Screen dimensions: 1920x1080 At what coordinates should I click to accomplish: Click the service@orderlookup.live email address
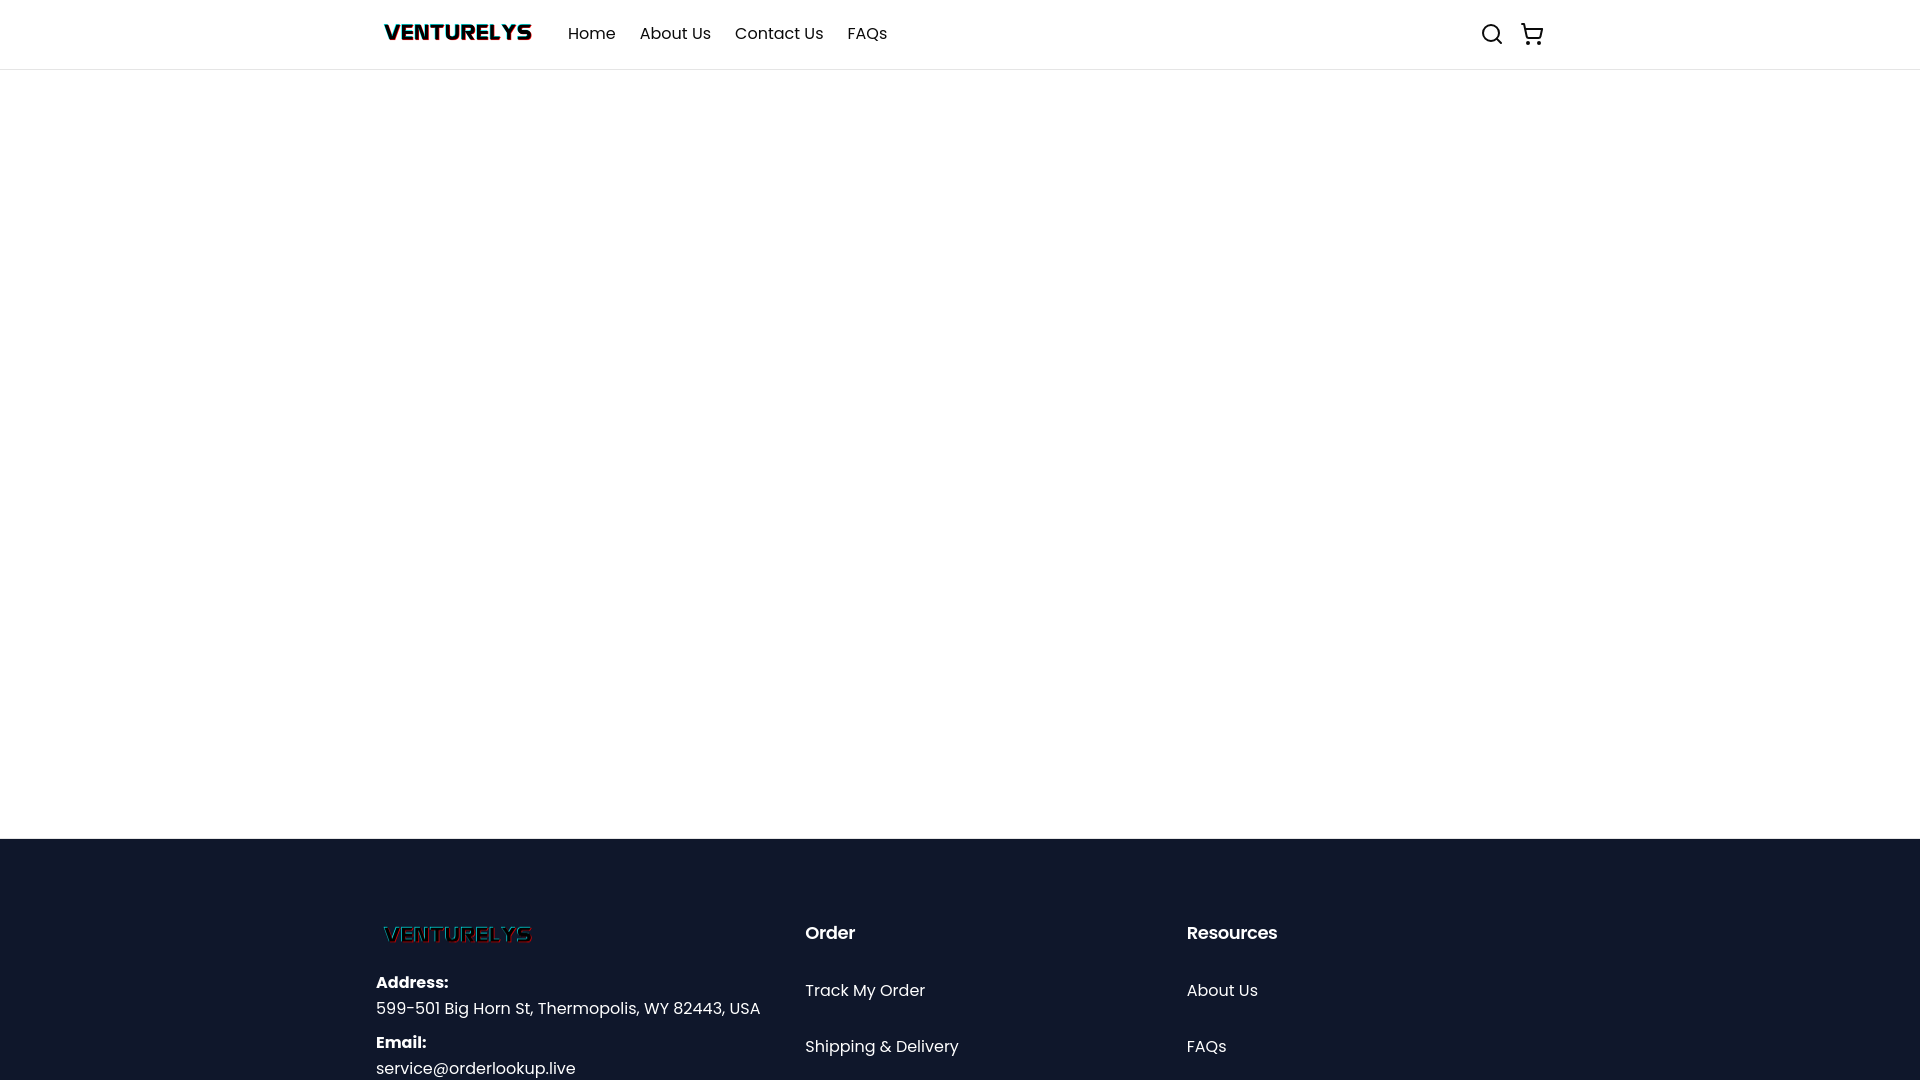(x=476, y=1068)
